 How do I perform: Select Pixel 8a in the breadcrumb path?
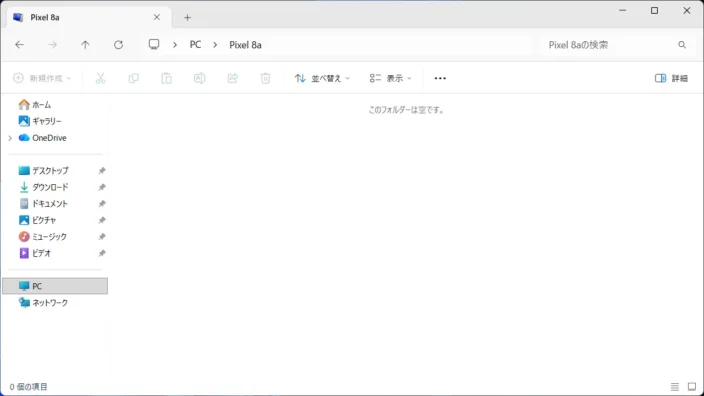tap(246, 45)
